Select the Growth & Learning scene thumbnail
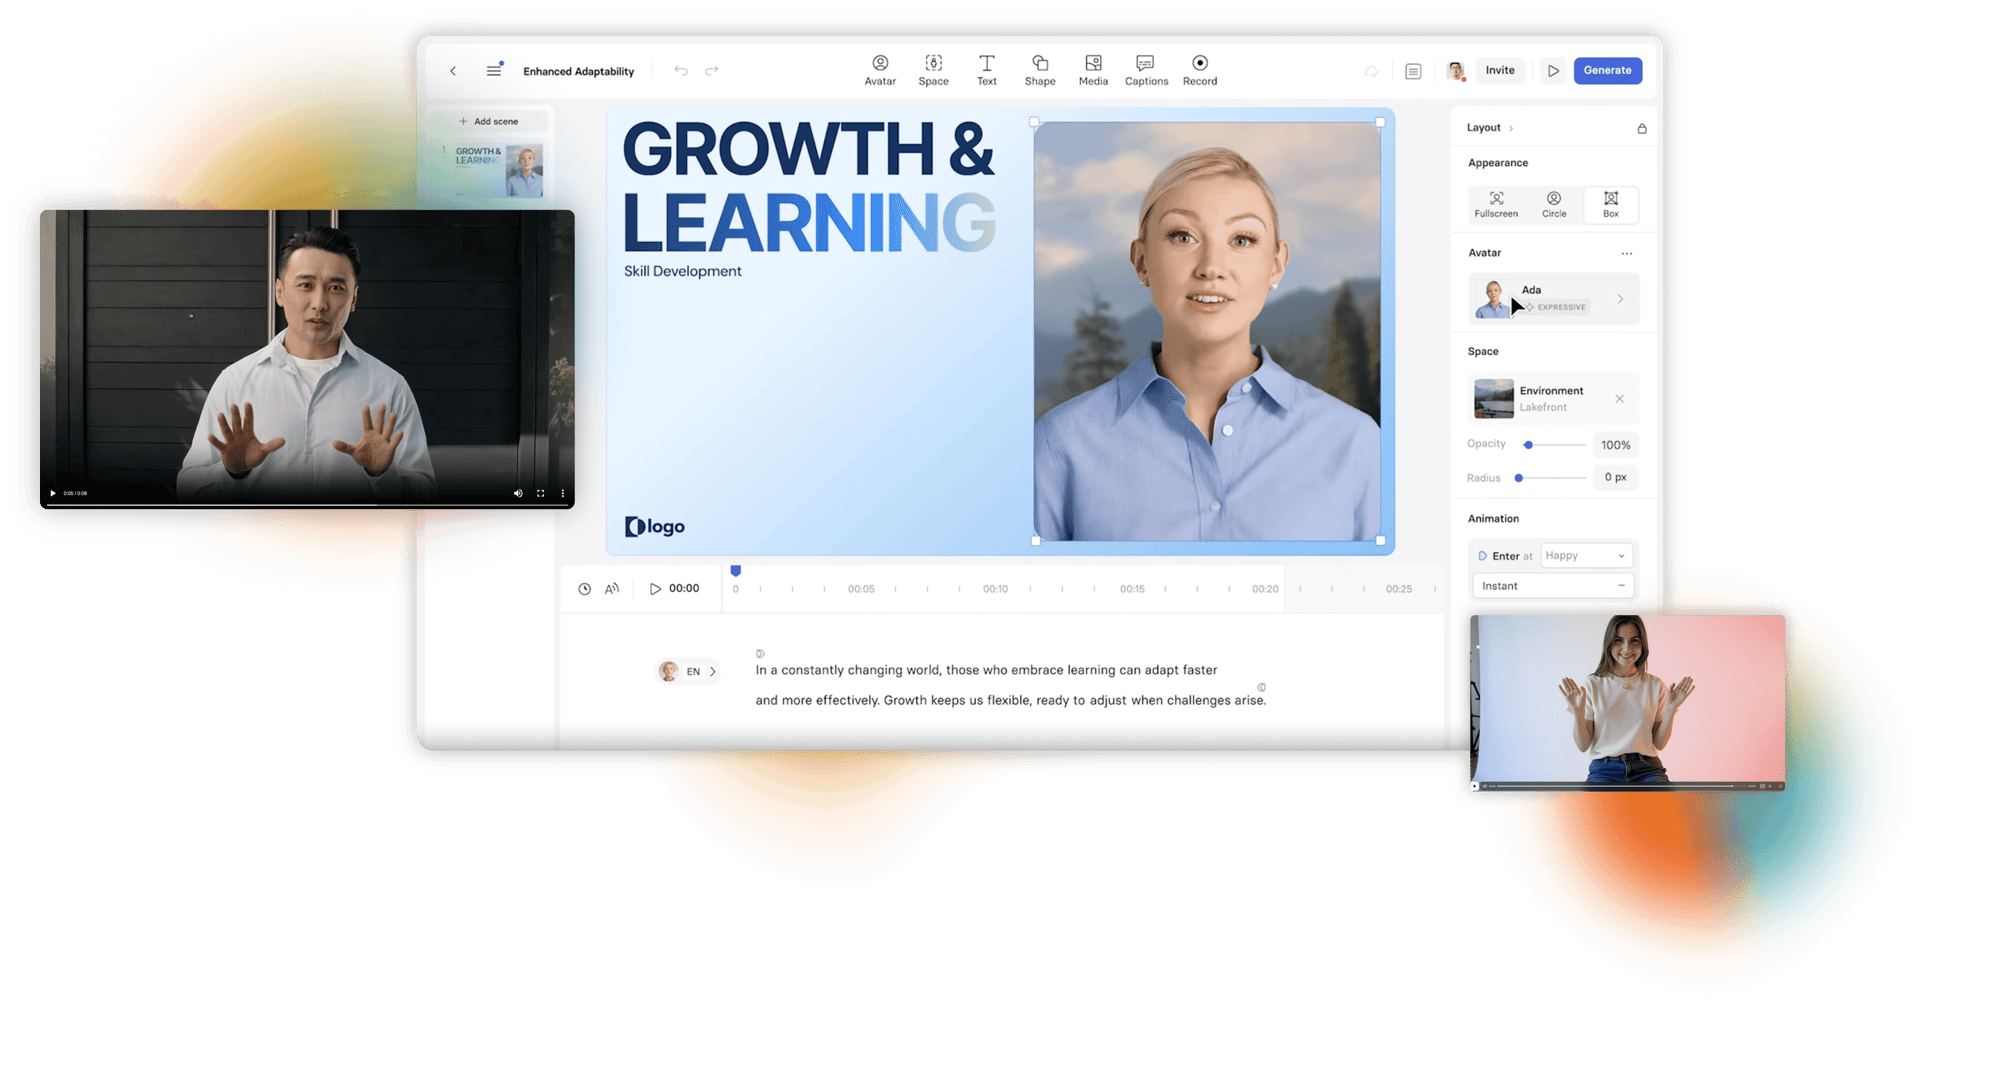2000x1078 pixels. coord(498,169)
